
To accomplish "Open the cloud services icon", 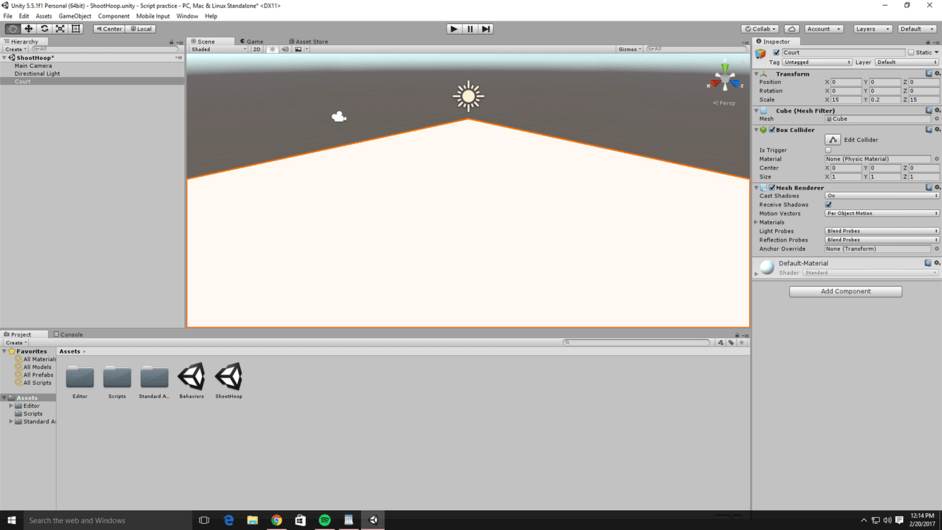I will (792, 29).
